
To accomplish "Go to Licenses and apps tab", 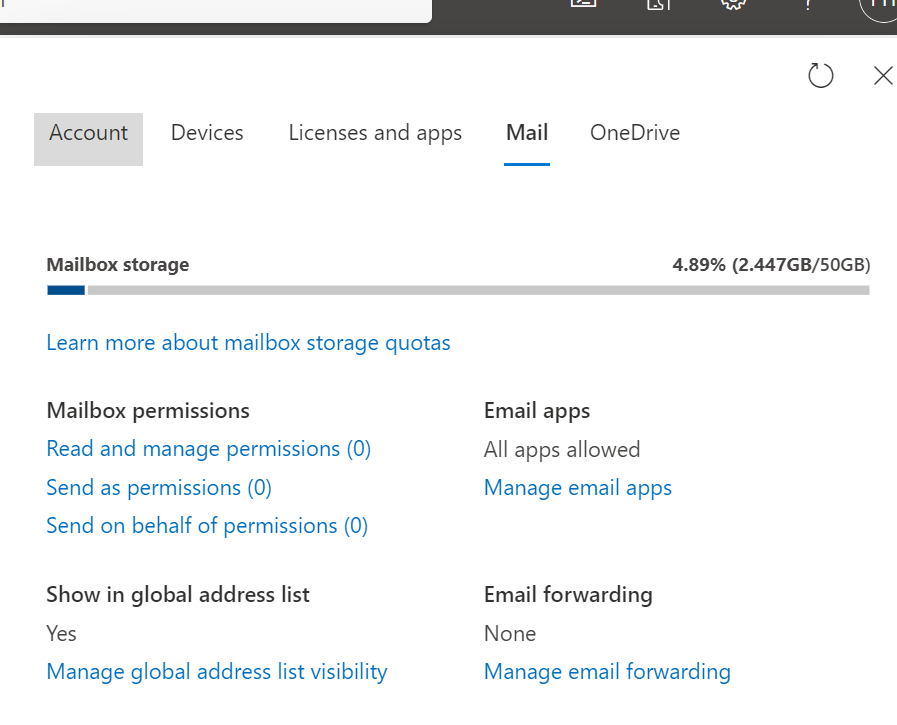I will [x=375, y=133].
